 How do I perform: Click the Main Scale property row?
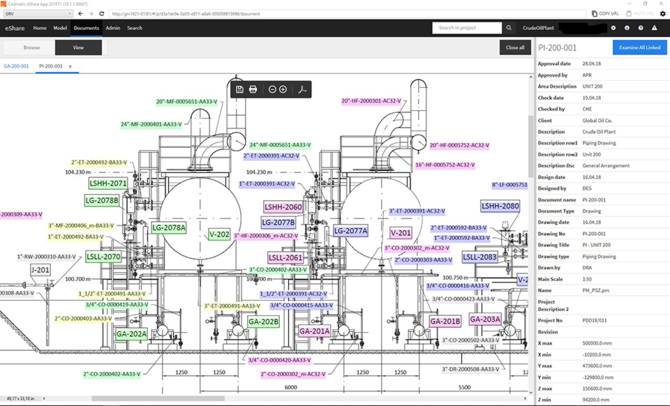[x=601, y=279]
